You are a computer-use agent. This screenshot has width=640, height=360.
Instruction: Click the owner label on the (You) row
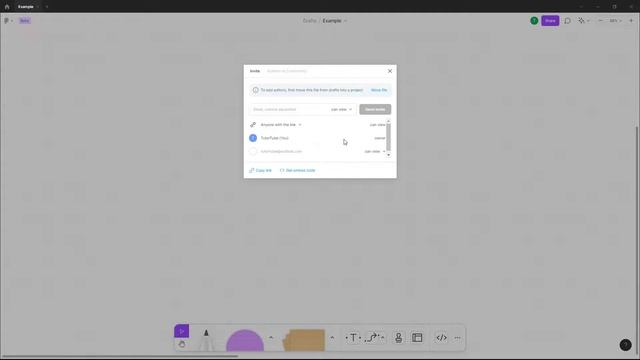(380, 138)
